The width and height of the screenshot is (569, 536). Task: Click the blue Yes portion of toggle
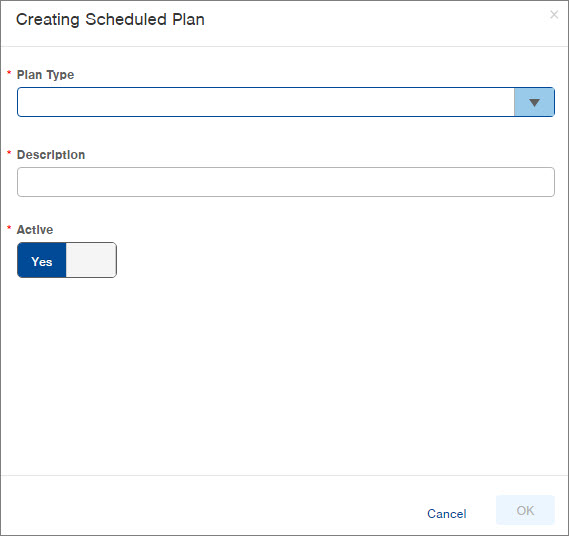pos(42,260)
